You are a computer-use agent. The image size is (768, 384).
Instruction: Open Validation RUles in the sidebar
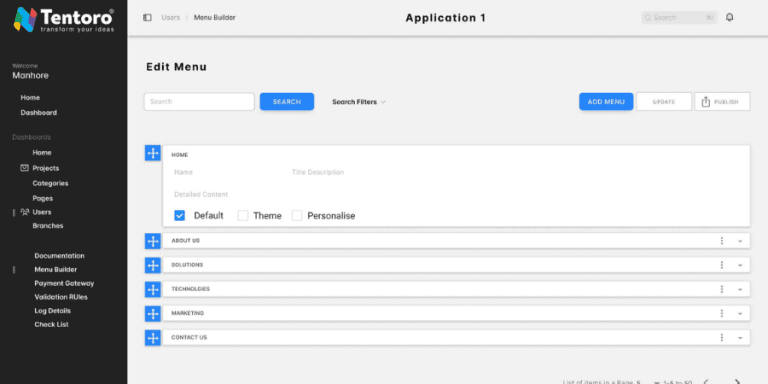[61, 297]
